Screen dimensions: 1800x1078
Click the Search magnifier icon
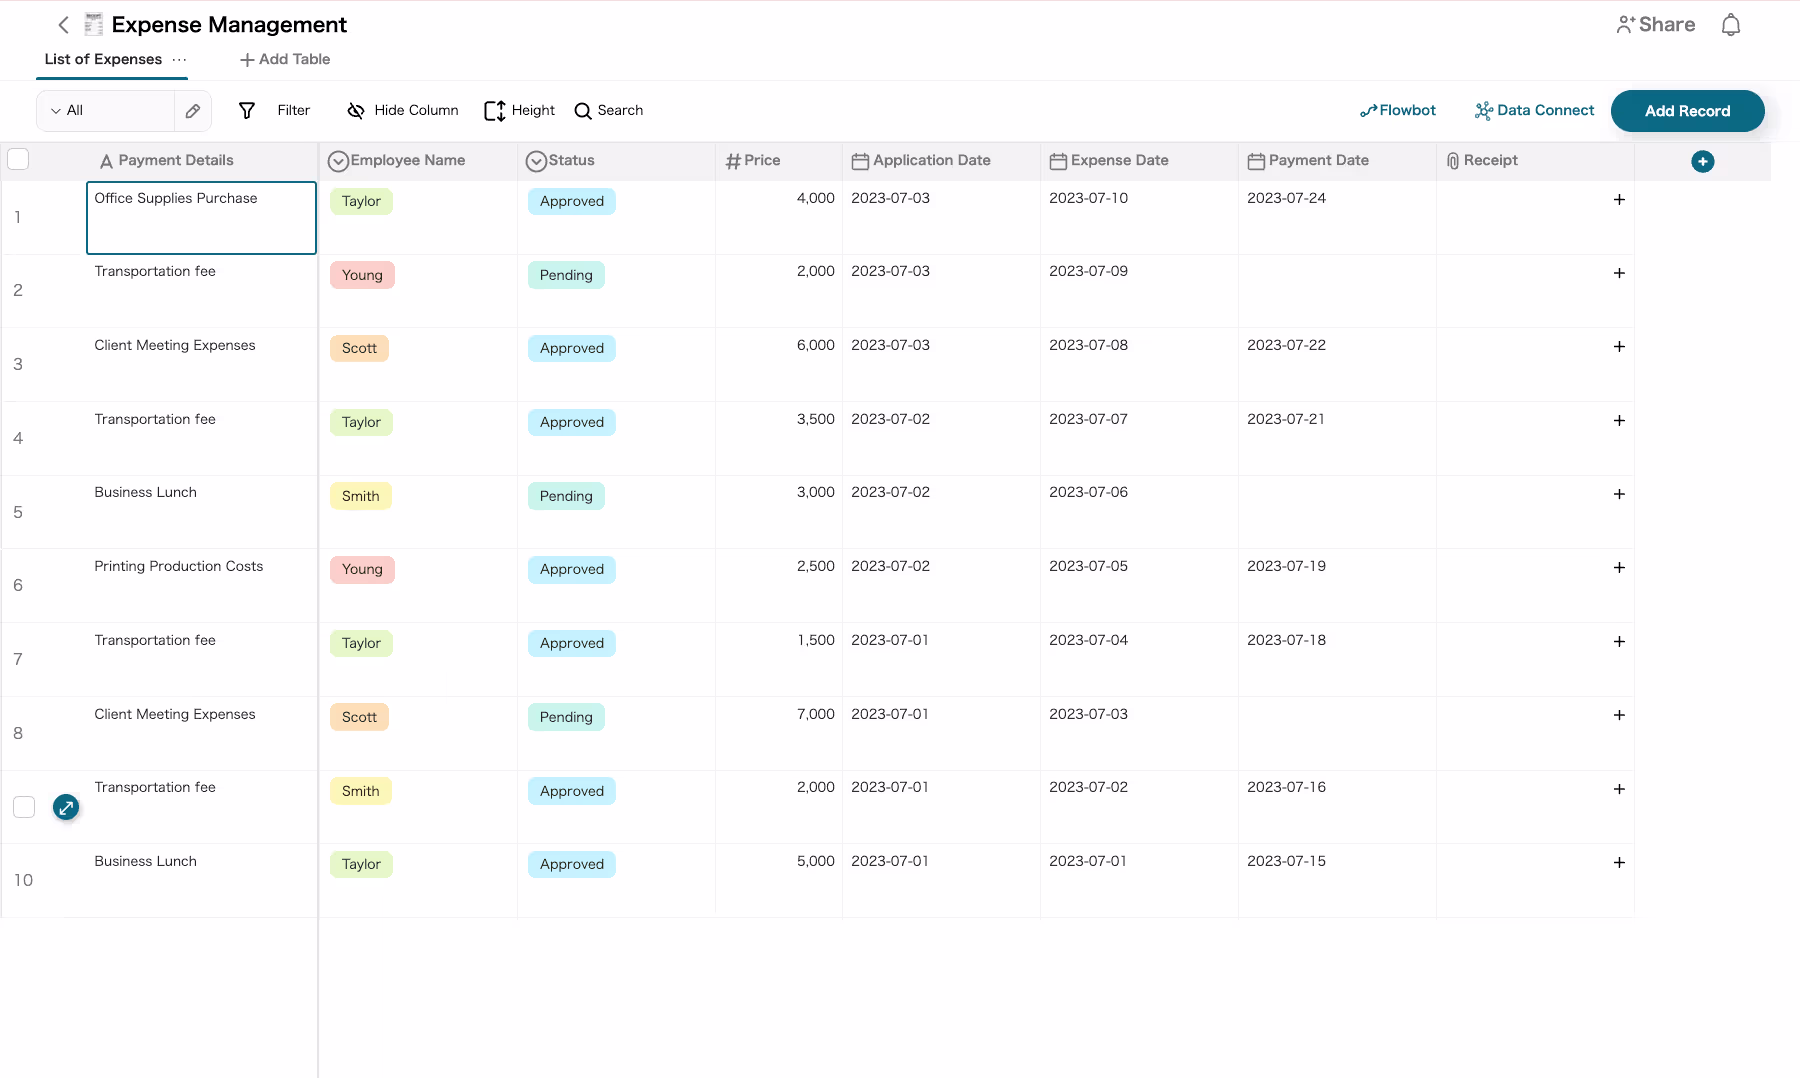pos(582,110)
